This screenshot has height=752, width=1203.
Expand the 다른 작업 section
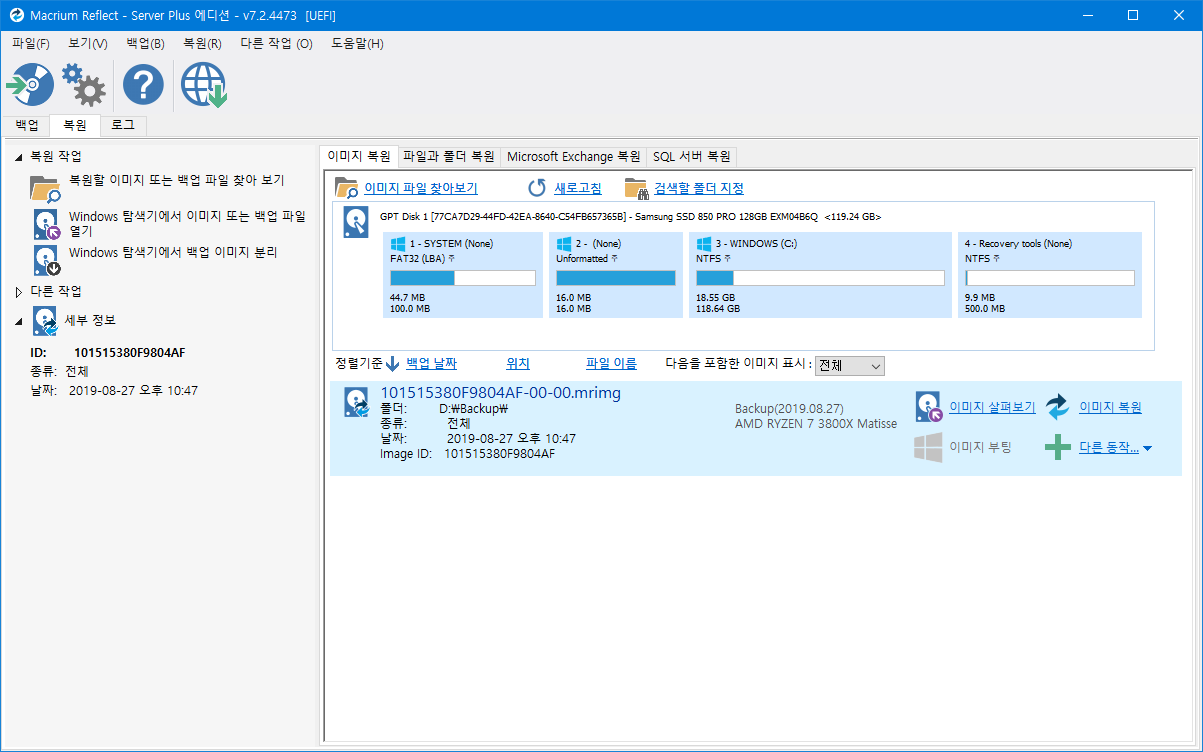[18, 292]
